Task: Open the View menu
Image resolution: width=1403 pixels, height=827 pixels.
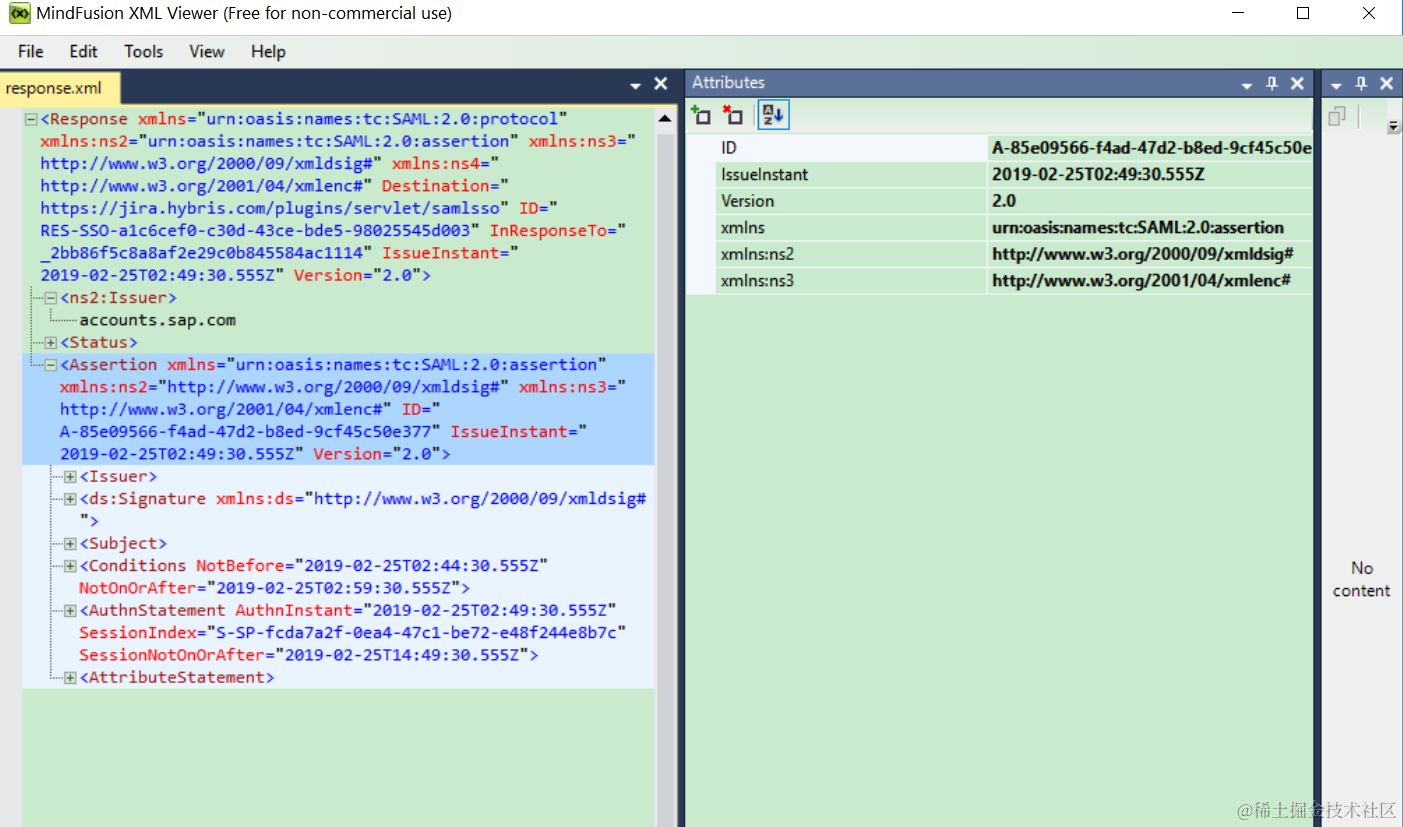Action: pyautogui.click(x=207, y=51)
